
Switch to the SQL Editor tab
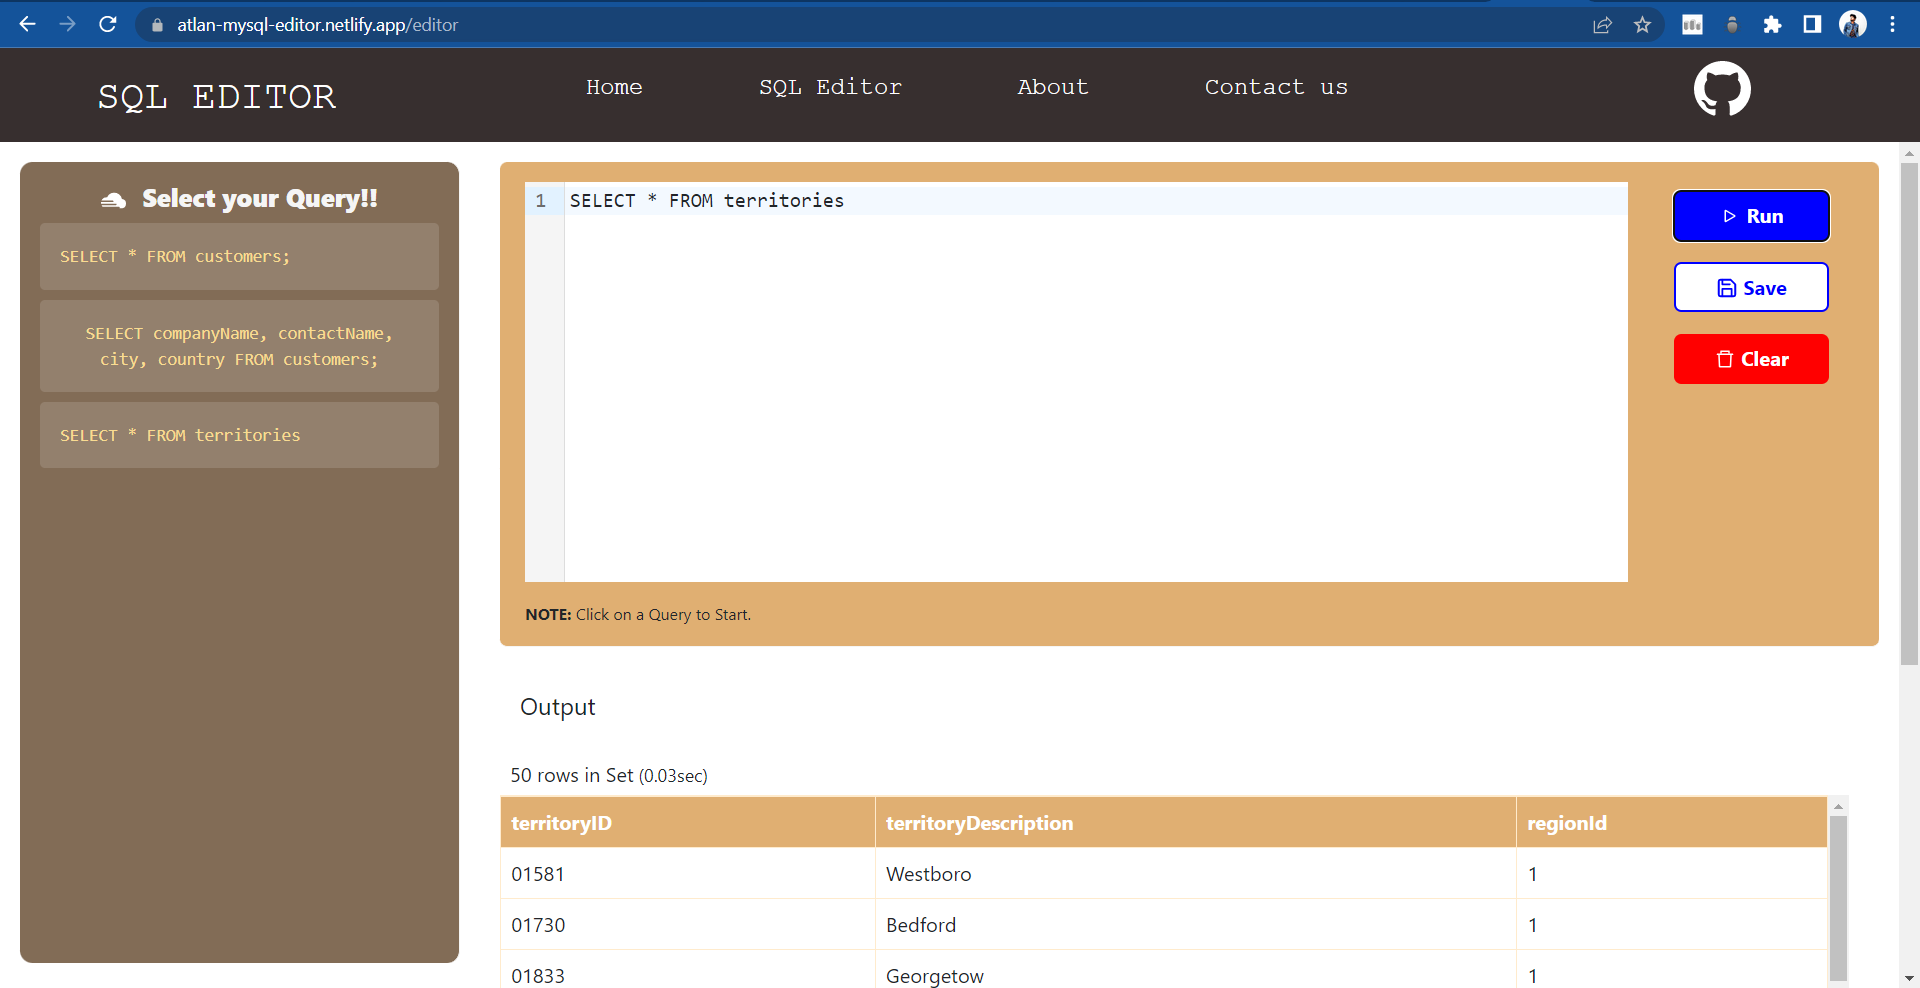831,88
